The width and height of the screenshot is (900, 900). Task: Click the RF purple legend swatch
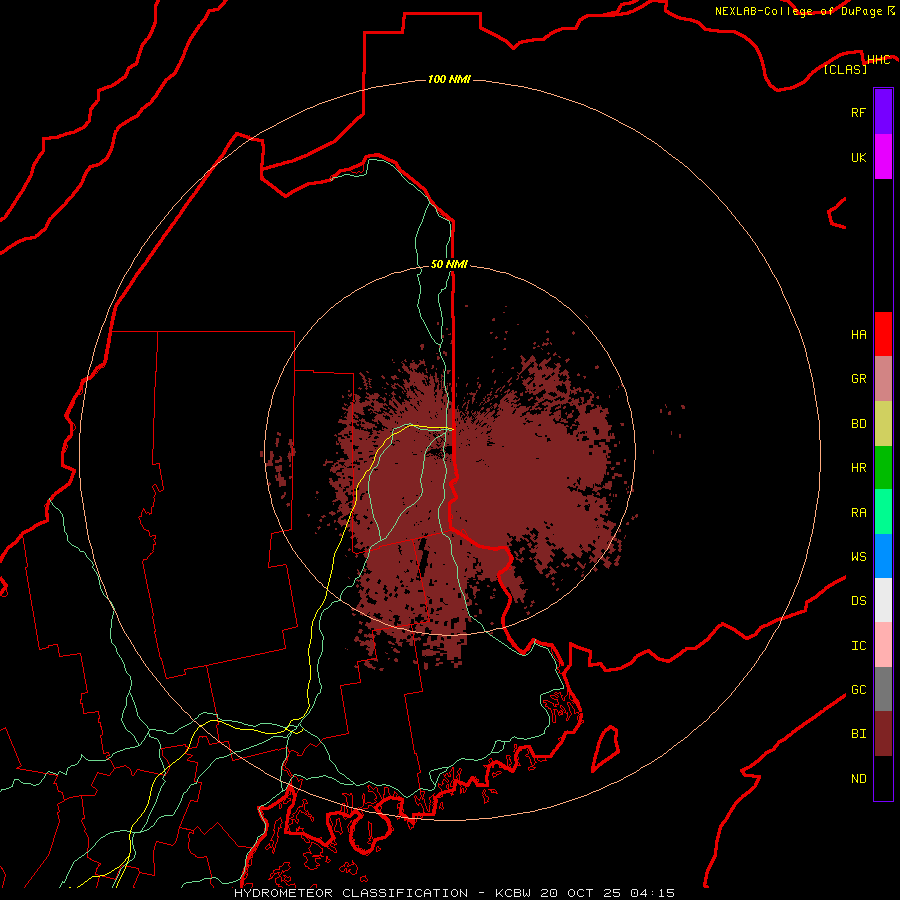[883, 112]
